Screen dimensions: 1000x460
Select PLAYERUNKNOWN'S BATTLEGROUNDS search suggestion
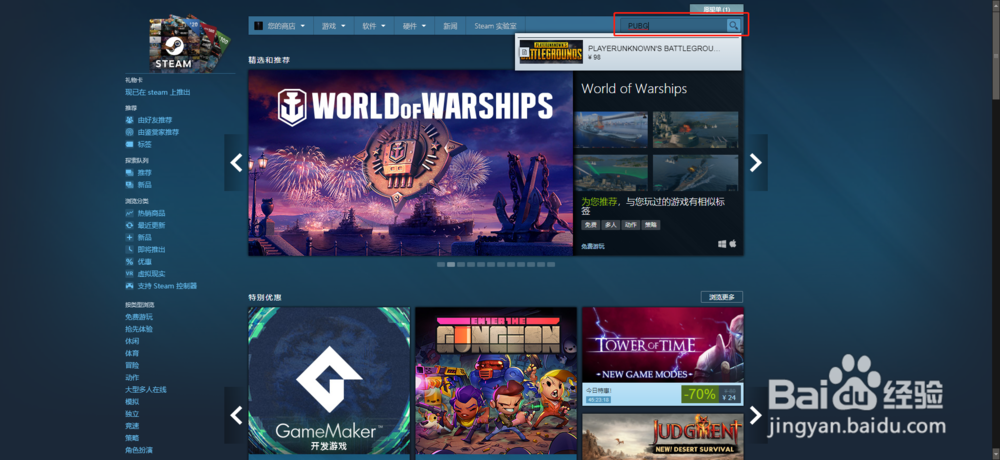click(x=628, y=52)
